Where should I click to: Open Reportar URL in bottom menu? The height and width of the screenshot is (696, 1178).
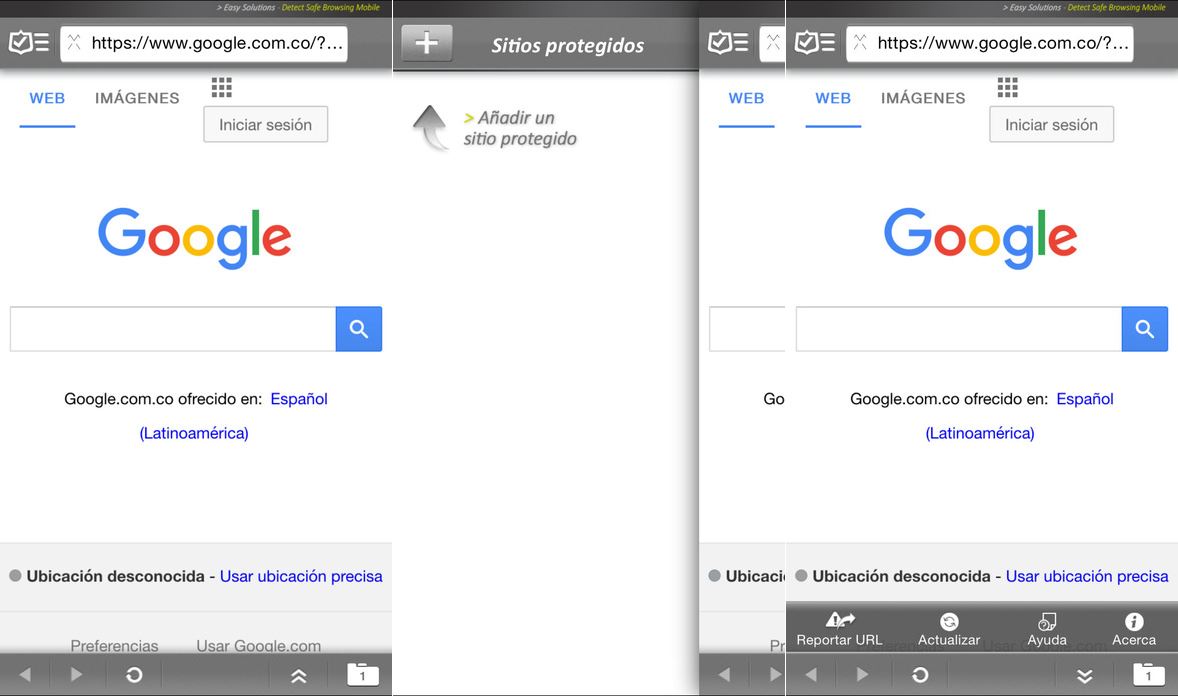tap(839, 629)
